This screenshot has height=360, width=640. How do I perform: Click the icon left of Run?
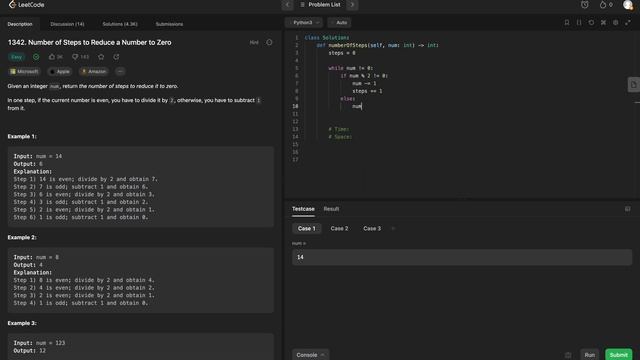(568, 355)
